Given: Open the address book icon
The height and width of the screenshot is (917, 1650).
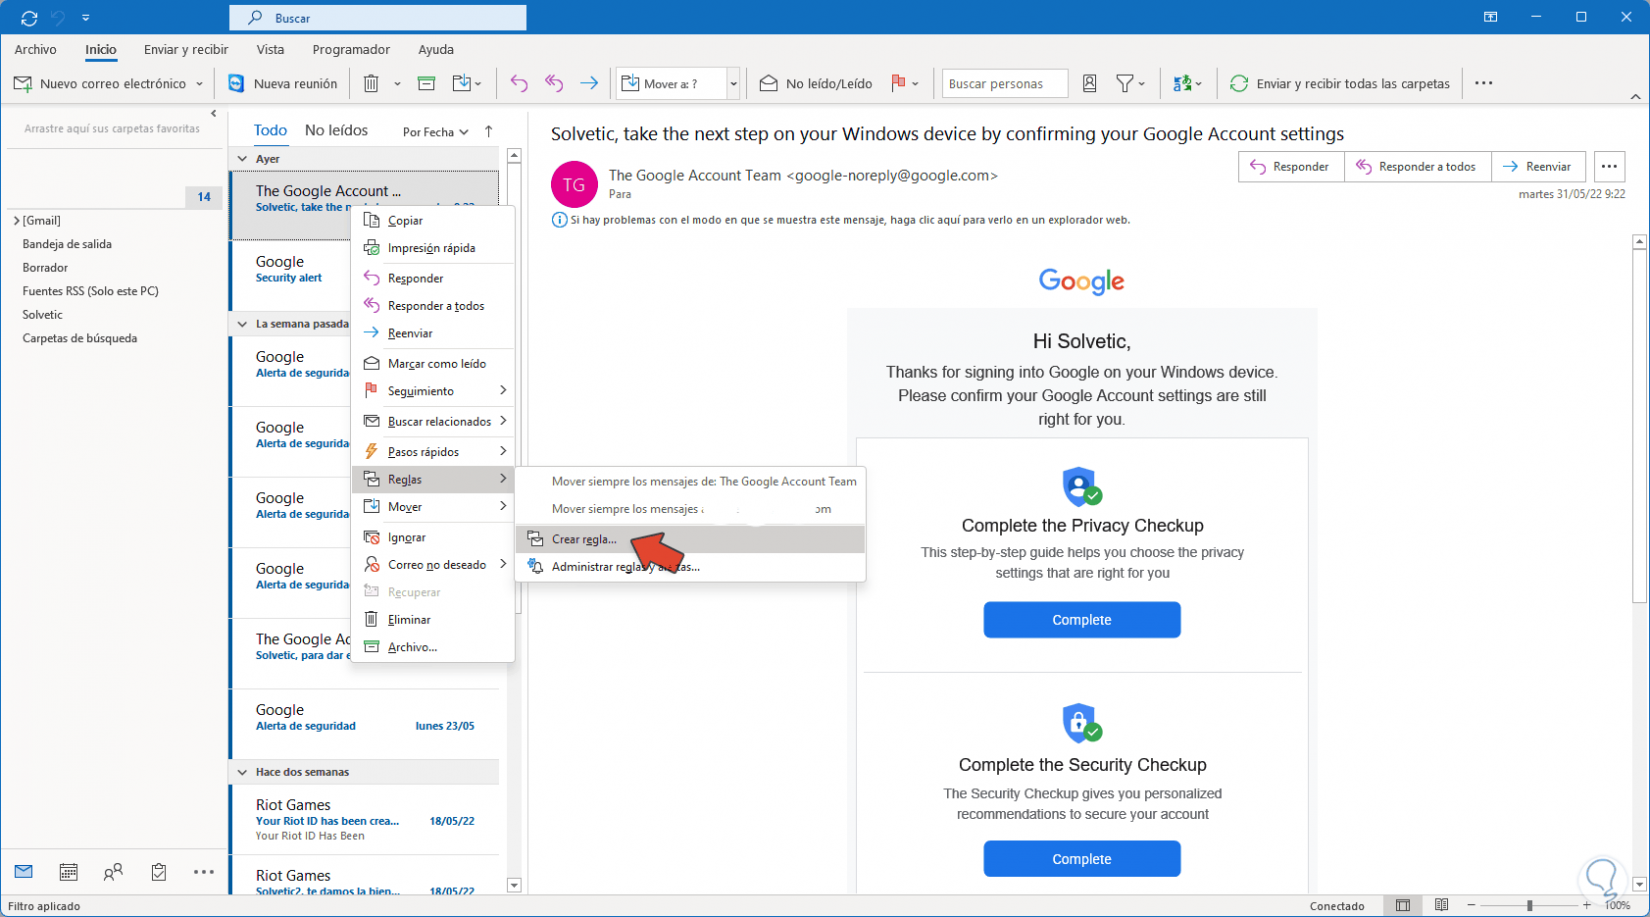Looking at the screenshot, I should 1090,84.
